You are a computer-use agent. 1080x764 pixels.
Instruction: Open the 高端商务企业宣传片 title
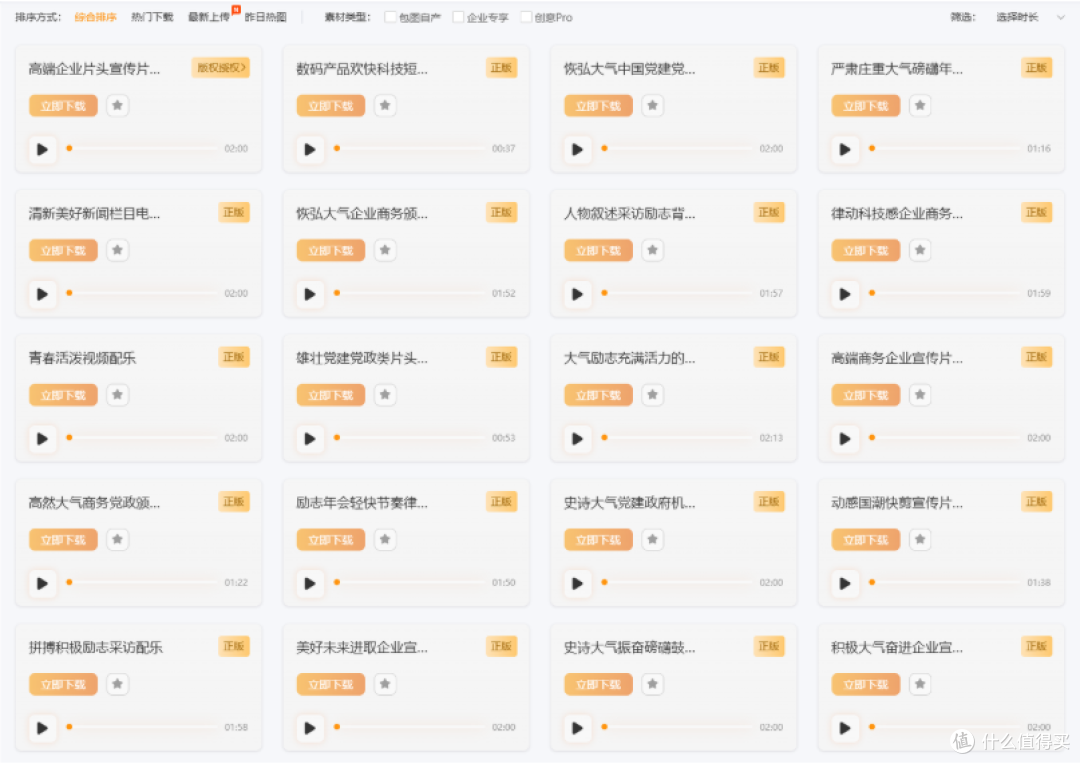tap(897, 358)
